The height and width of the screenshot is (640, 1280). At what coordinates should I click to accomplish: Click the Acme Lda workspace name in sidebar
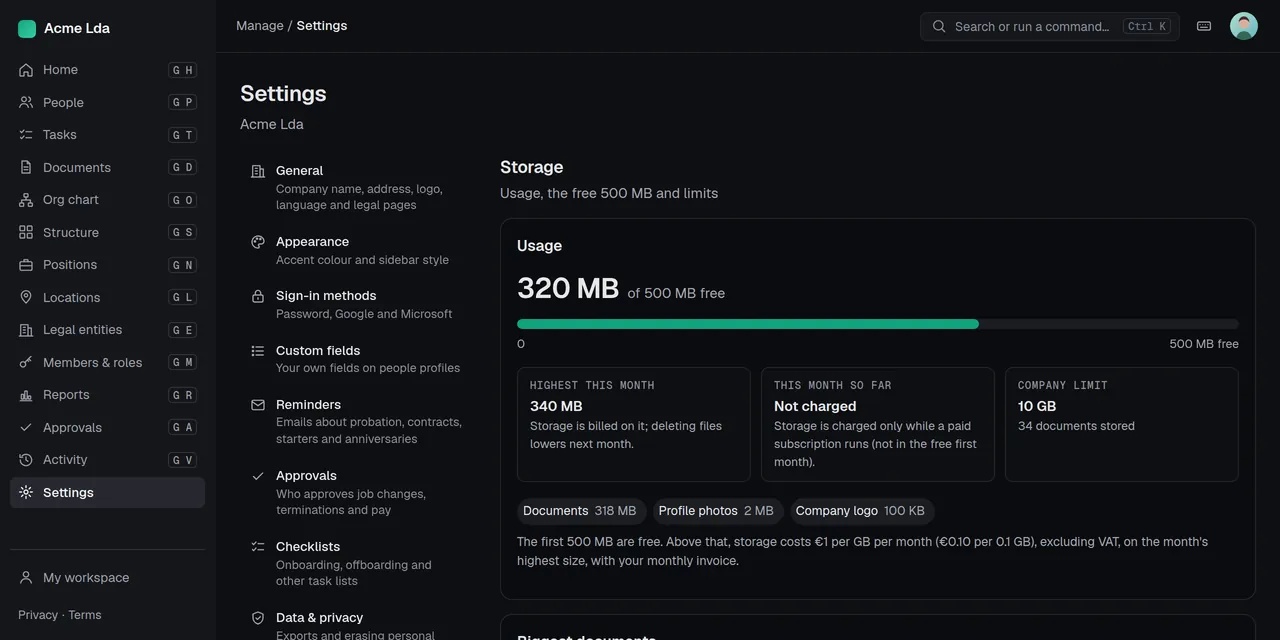pos(77,29)
